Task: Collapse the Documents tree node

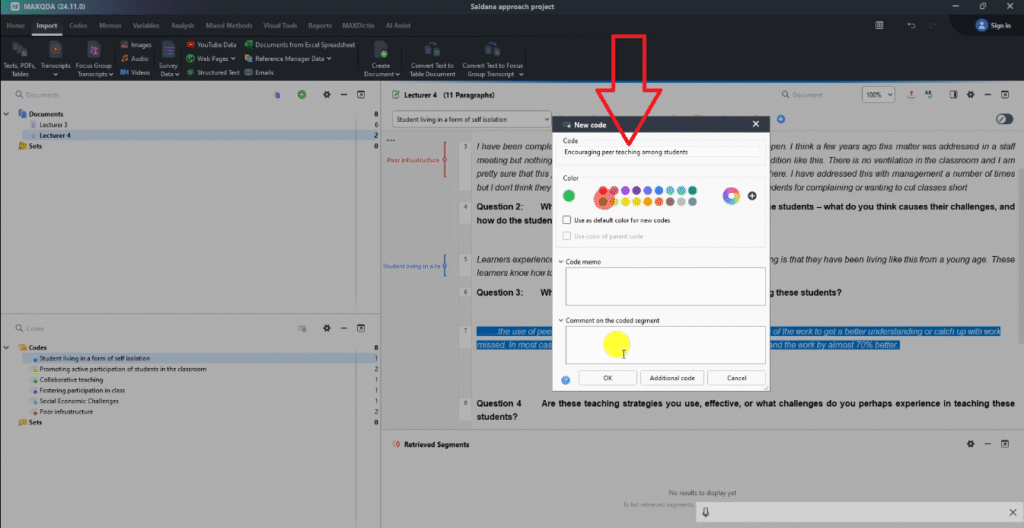Action: [x=8, y=114]
